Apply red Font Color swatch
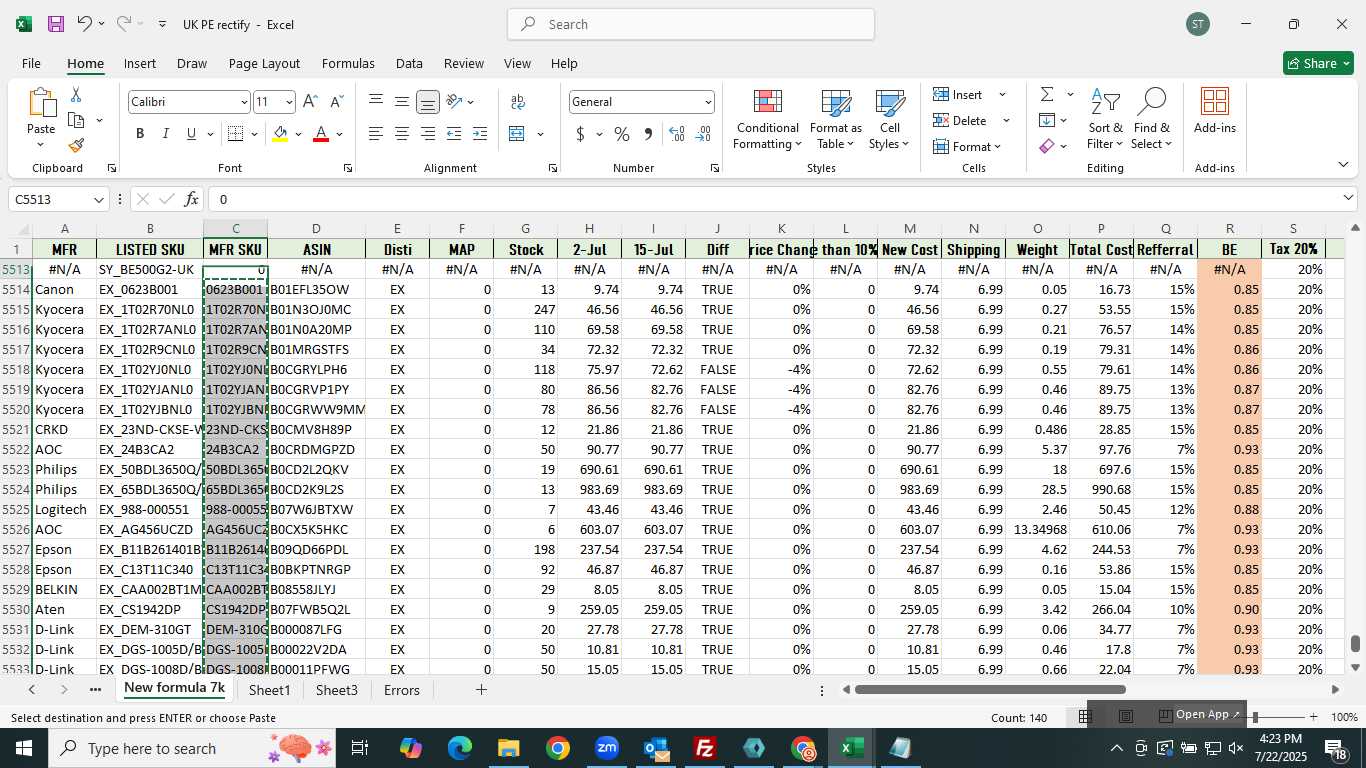Screen dimensions: 1366x768 (321, 134)
